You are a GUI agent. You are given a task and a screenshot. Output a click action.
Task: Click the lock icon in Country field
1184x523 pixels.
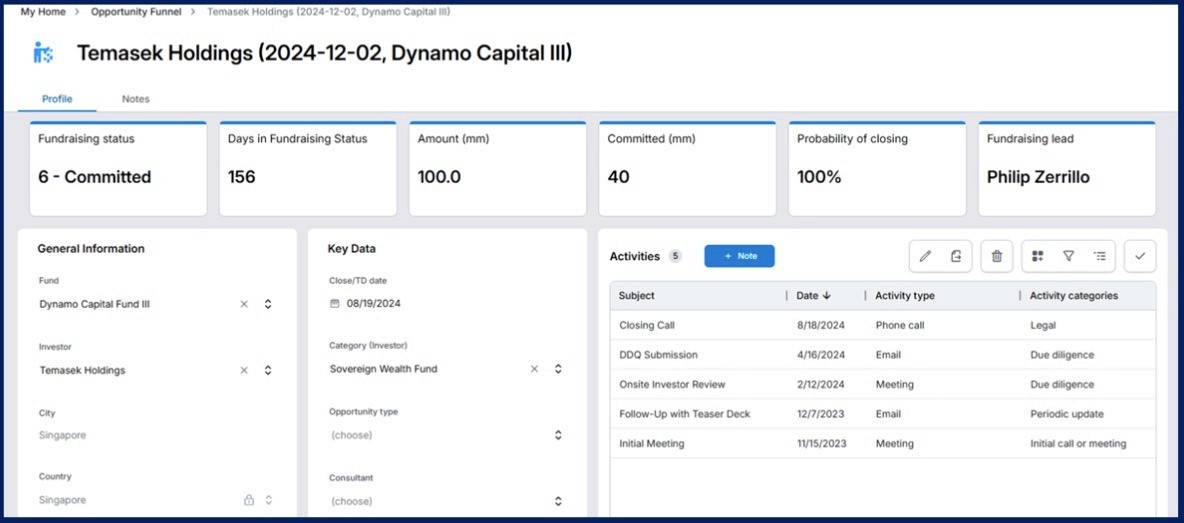(248, 500)
